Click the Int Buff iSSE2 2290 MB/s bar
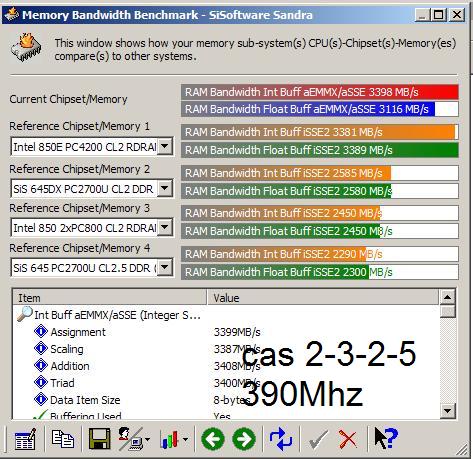This screenshot has height=459, width=473. click(320, 254)
